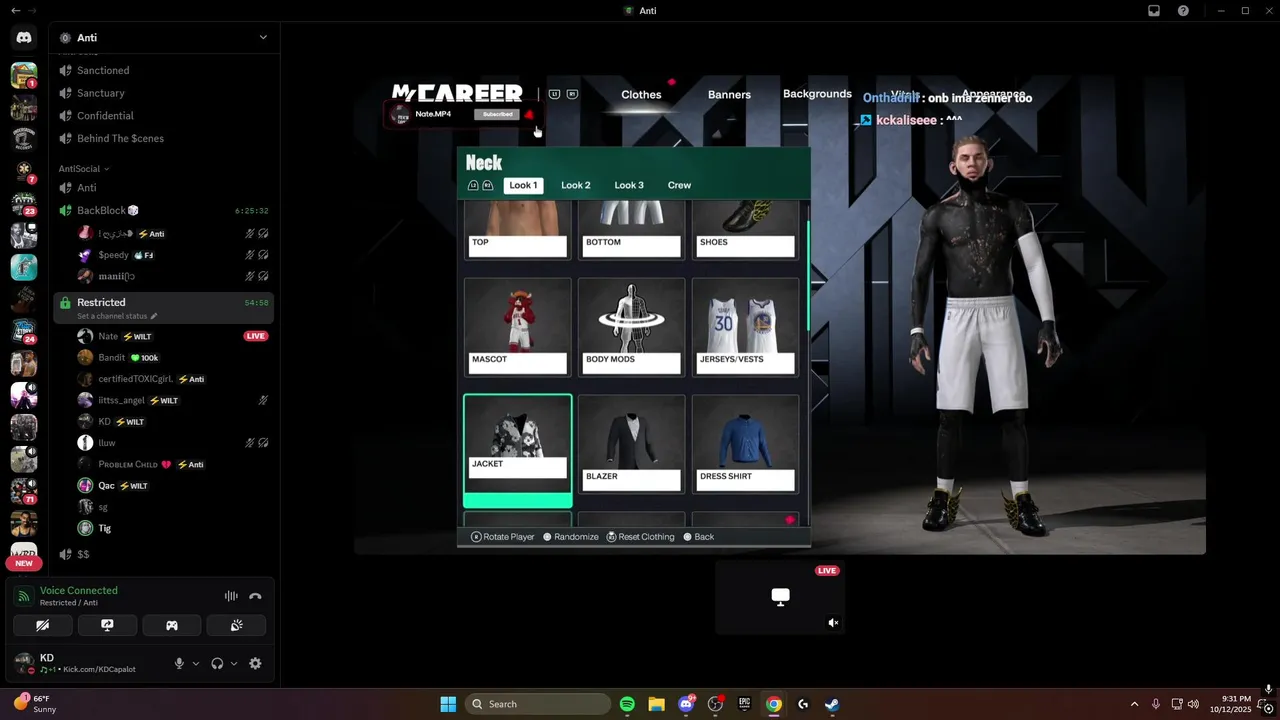Click Rotate Player prompt in the stream
1280x720 pixels.
503,537
